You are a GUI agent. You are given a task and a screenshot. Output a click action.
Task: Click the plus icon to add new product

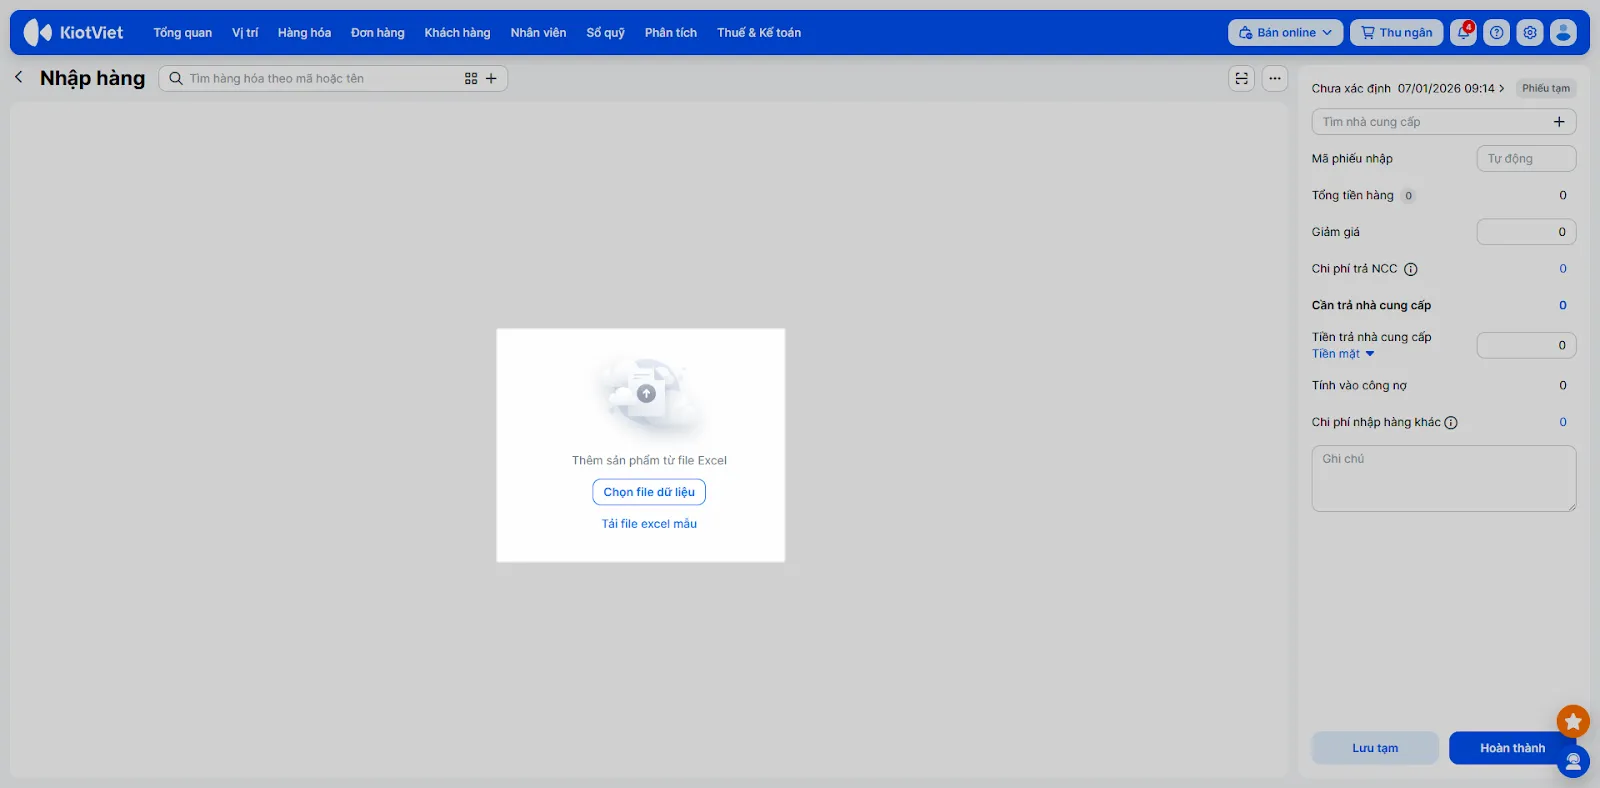pyautogui.click(x=491, y=78)
